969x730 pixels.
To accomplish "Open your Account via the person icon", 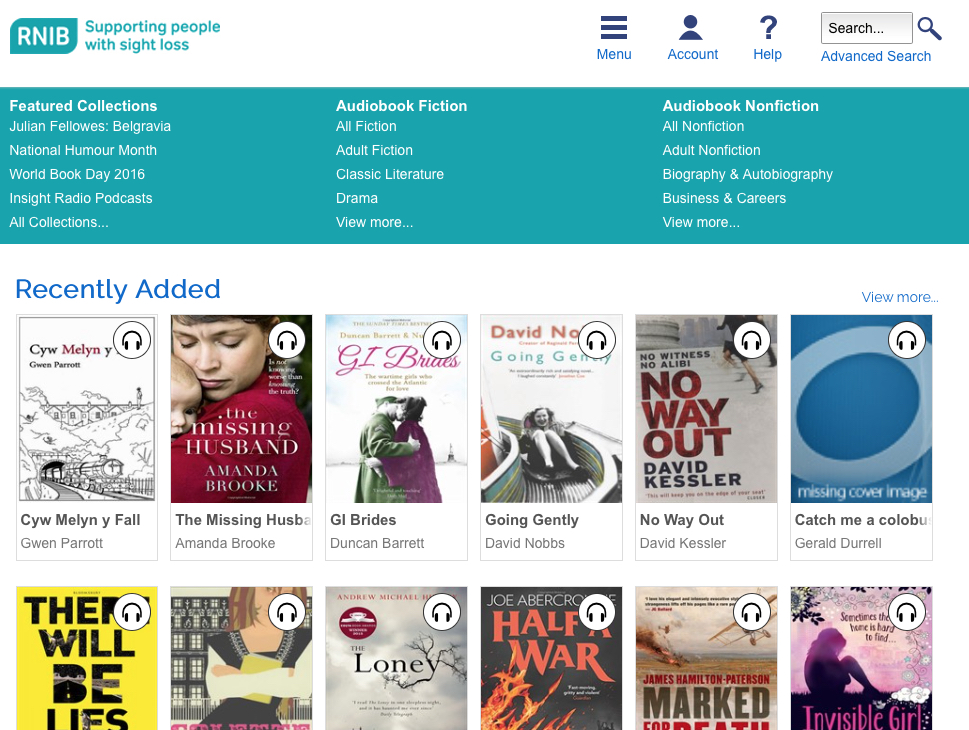I will click(692, 28).
